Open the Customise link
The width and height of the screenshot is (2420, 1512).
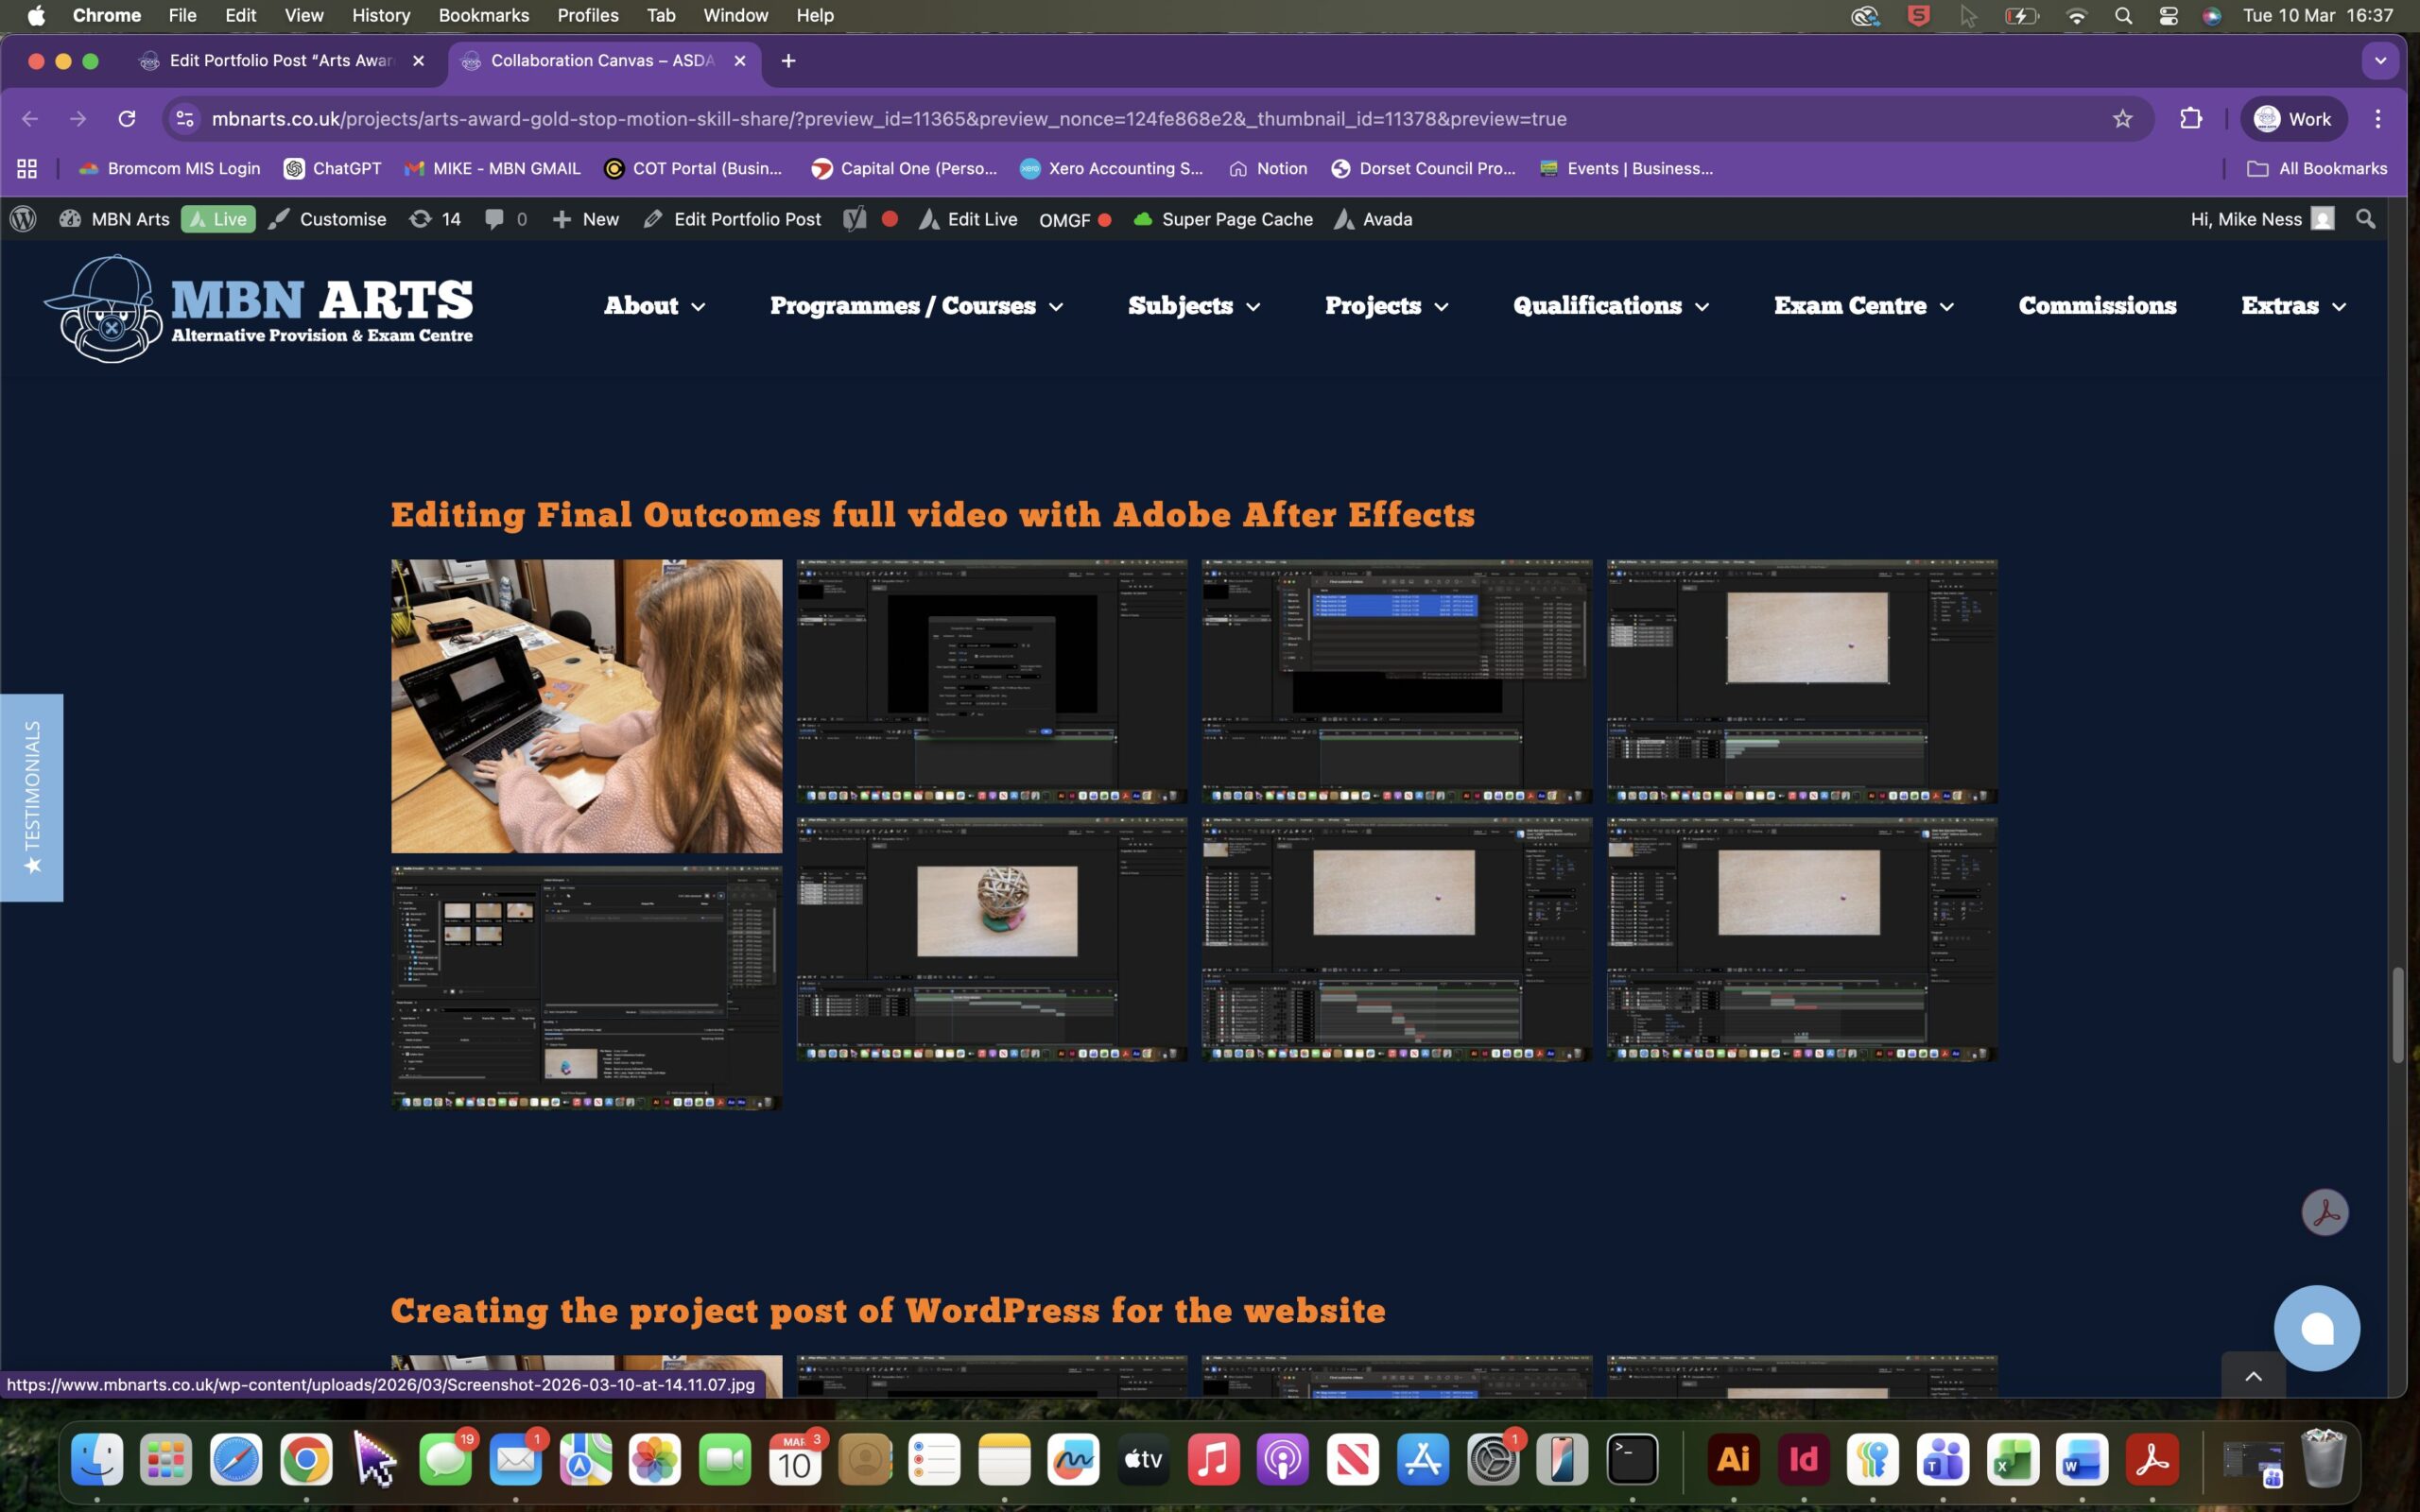(328, 219)
